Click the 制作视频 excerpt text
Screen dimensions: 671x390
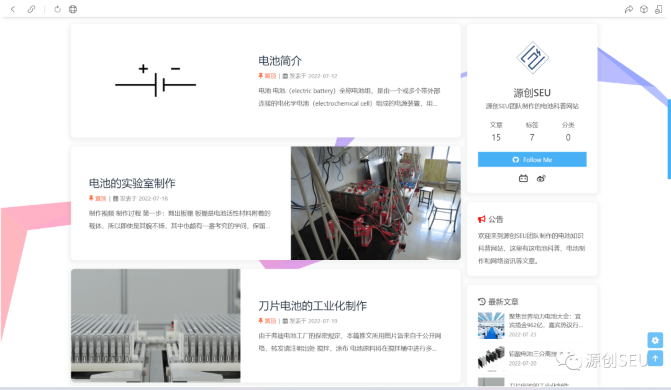click(180, 220)
